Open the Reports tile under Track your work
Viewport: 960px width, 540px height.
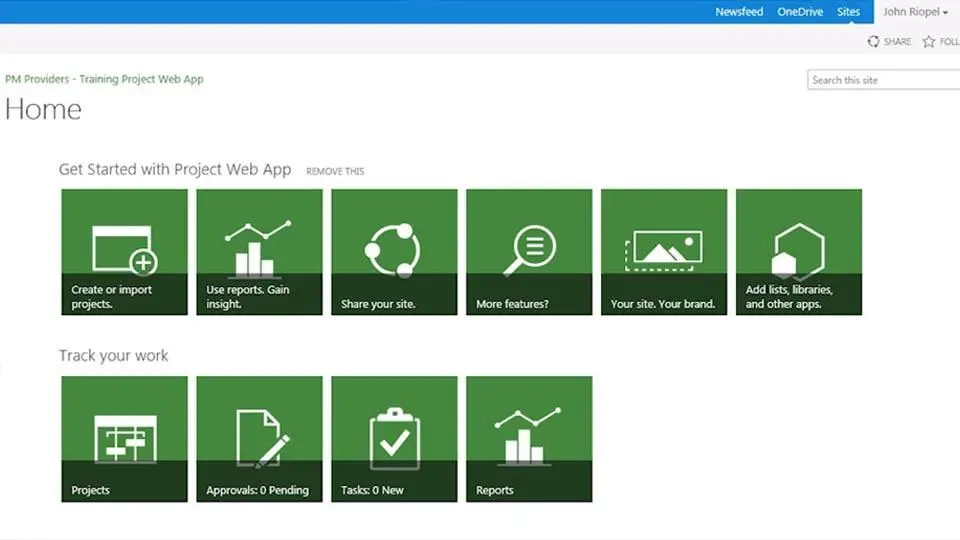click(529, 439)
